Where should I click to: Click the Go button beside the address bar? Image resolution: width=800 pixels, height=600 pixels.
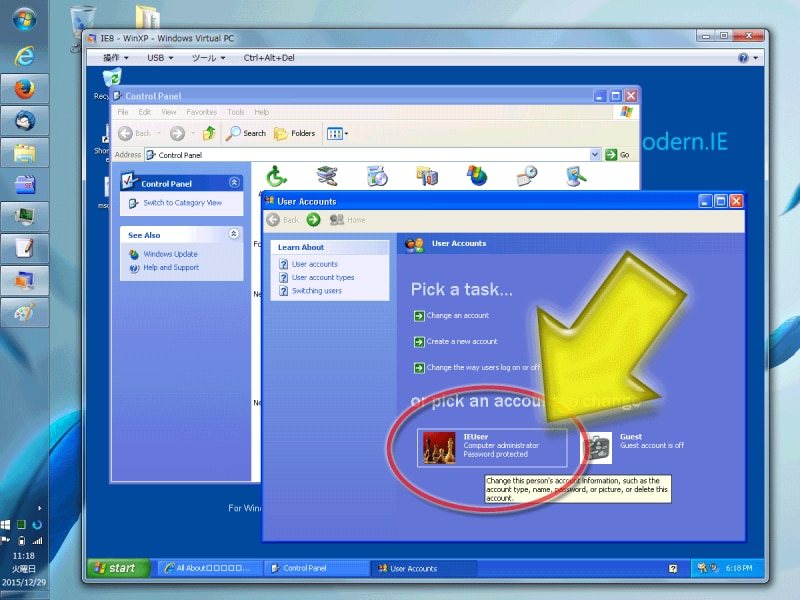618,155
